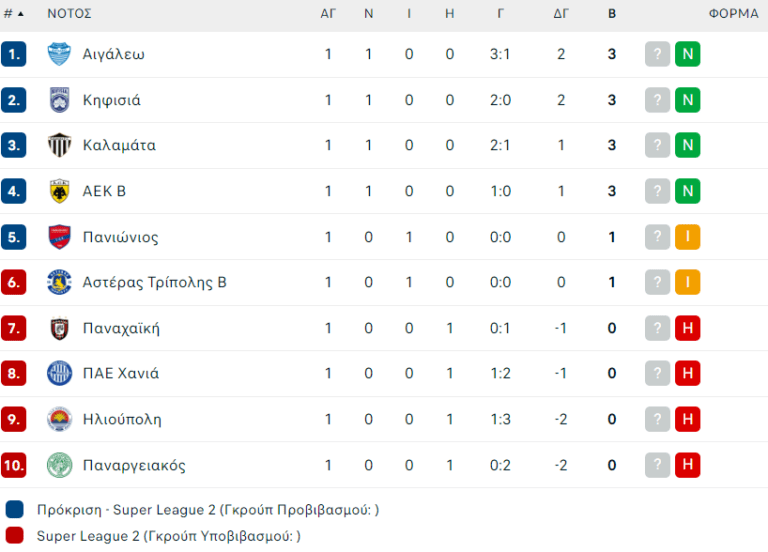Image resolution: width=768 pixels, height=552 pixels.
Task: Select the ΝΟΤΟΣ group header
Action: (x=69, y=14)
